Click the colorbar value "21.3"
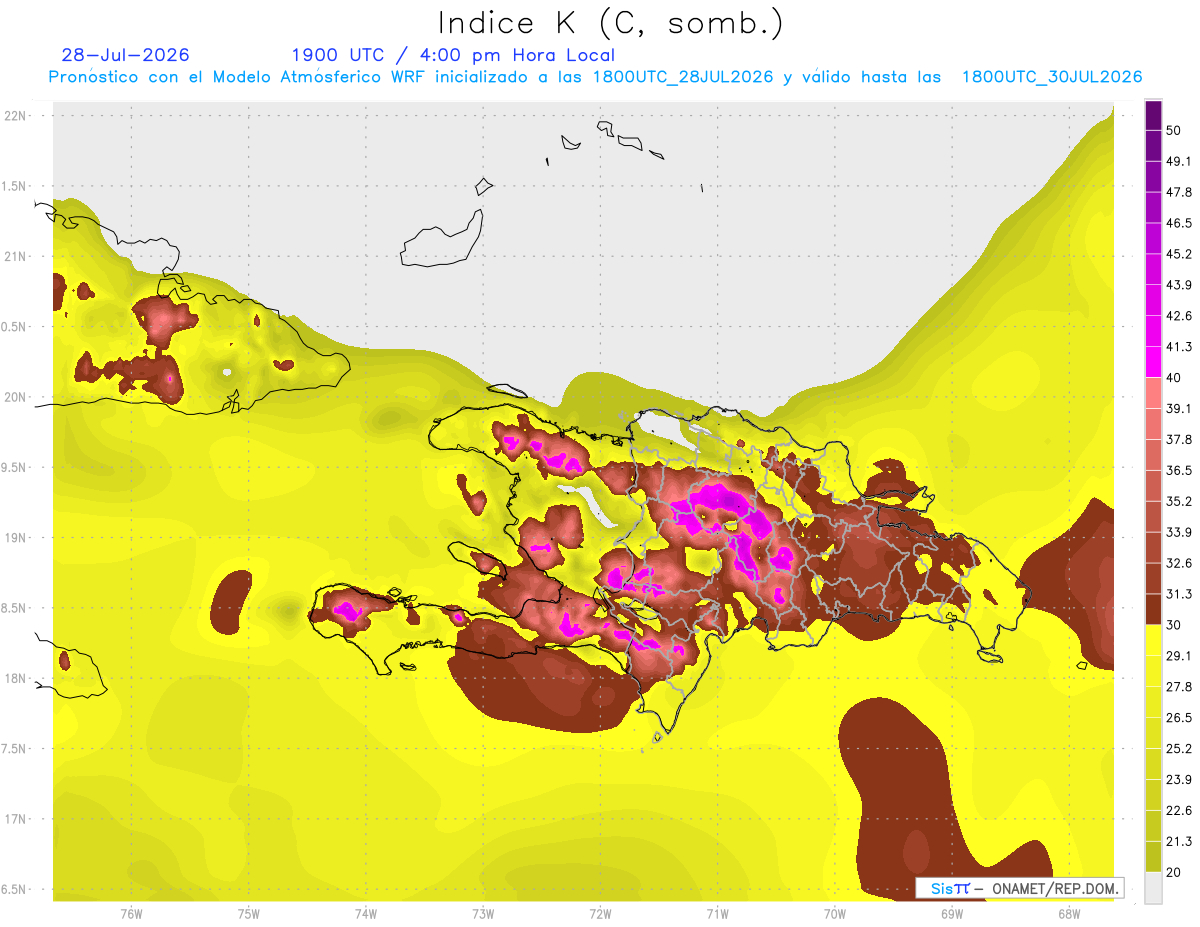Screen dimensions: 1200x927 coord(1179,842)
